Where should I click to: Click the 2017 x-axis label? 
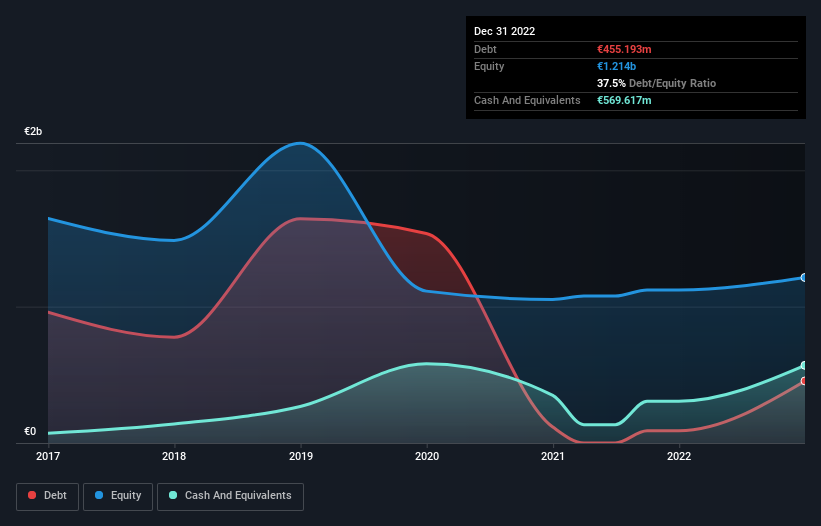(48, 456)
